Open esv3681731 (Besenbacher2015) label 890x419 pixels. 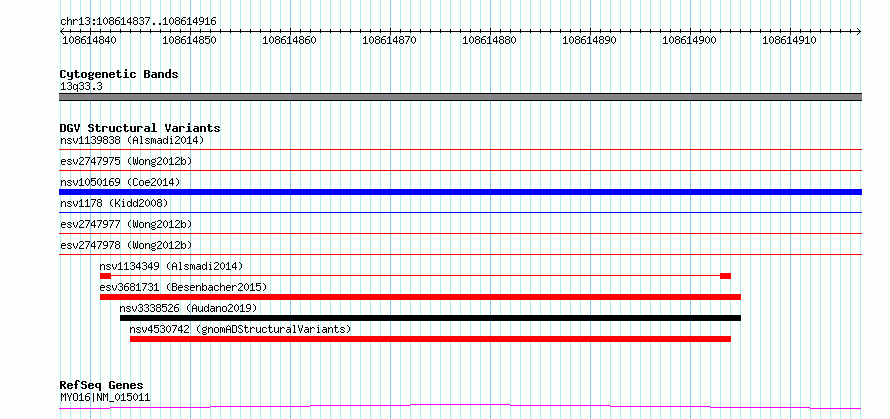tap(183, 287)
